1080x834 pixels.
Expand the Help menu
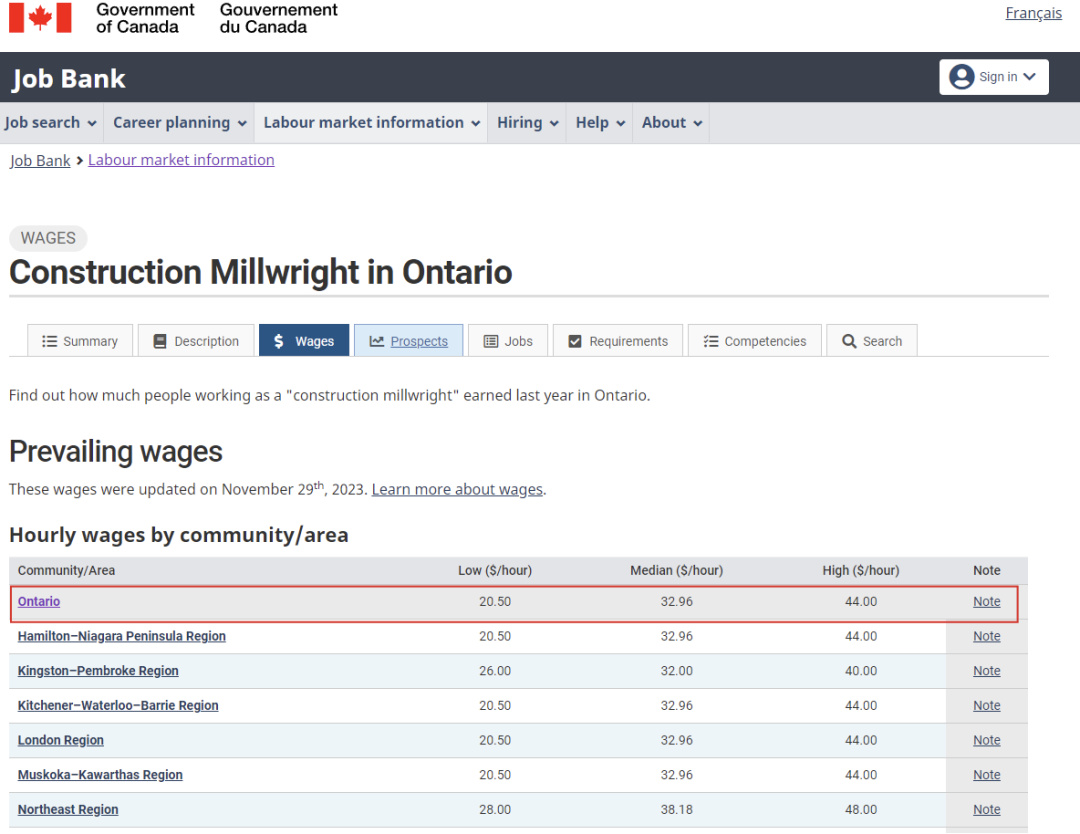click(600, 123)
